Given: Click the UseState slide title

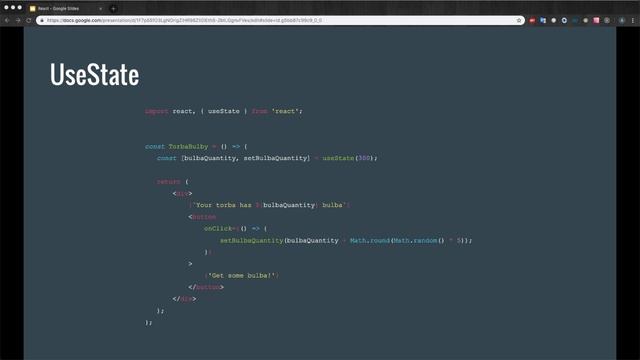Looking at the screenshot, I should pos(94,74).
